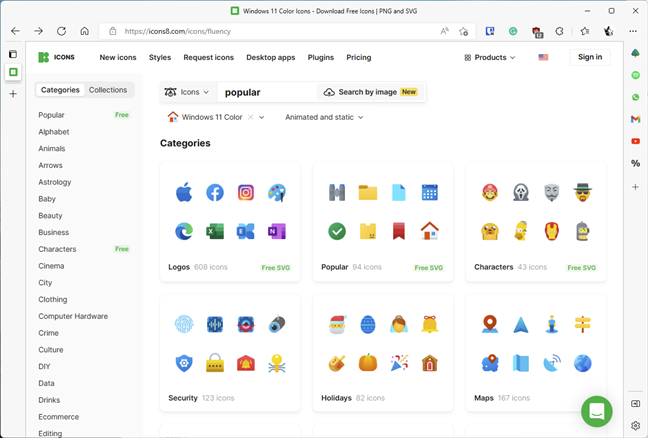Click the Excel logo icon
Image resolution: width=648 pixels, height=438 pixels.
(215, 231)
